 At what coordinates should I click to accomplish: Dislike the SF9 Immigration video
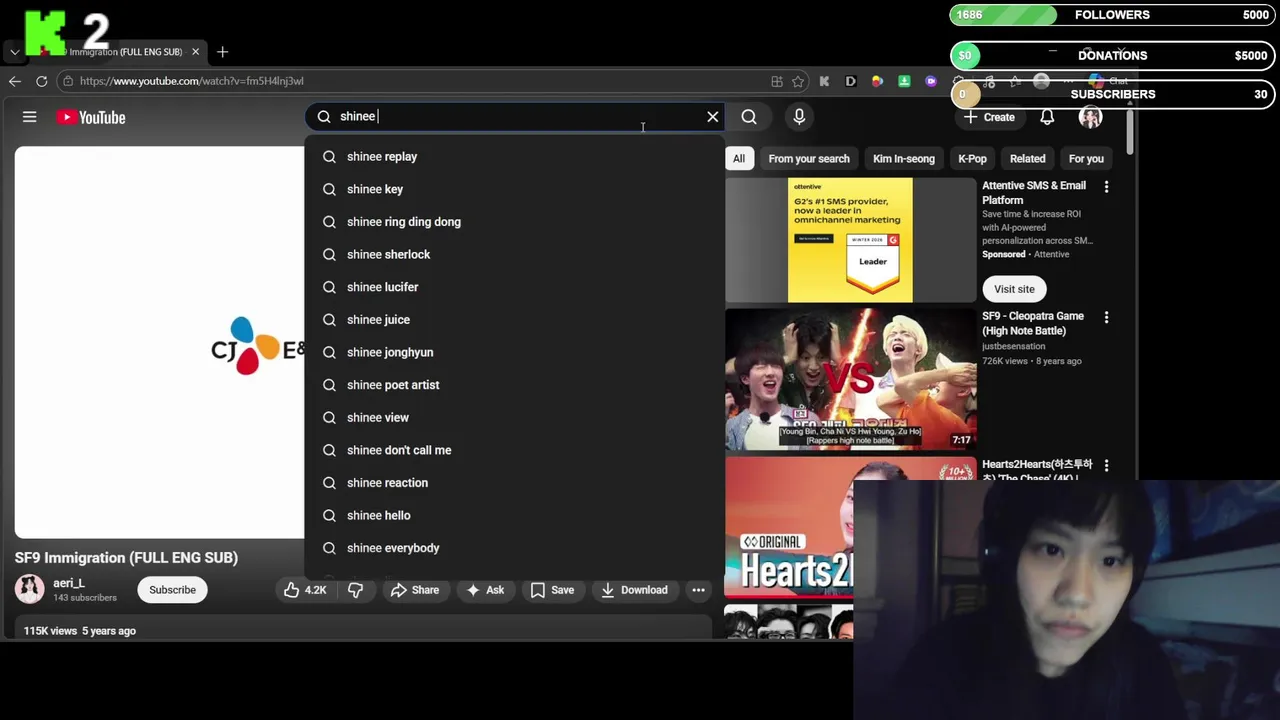click(355, 590)
